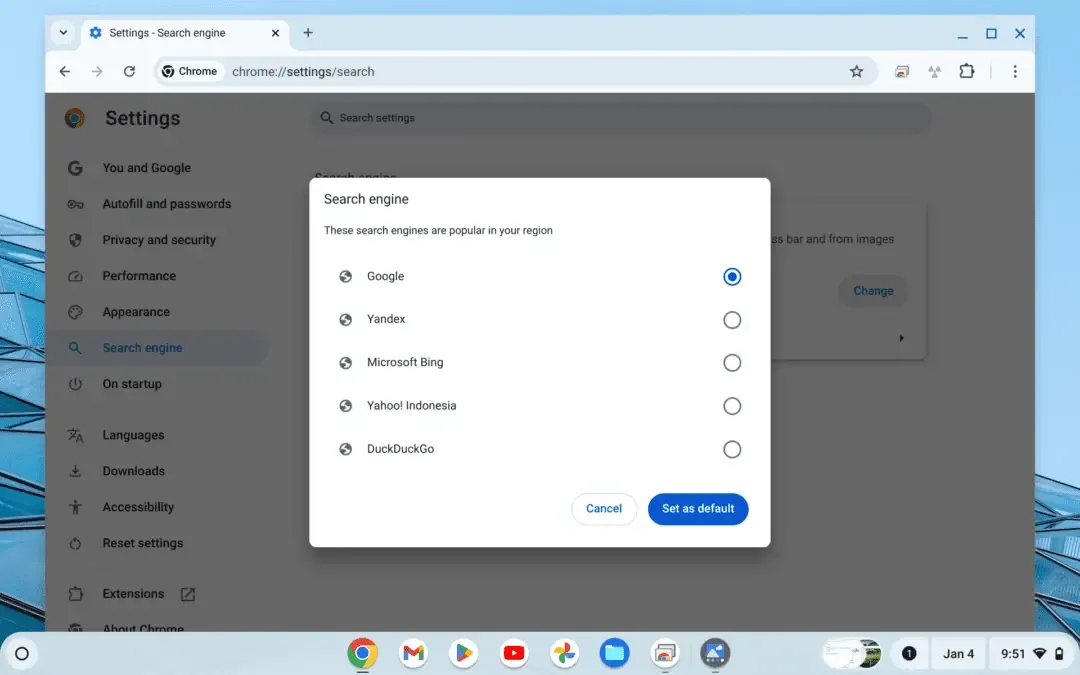The width and height of the screenshot is (1080, 675).
Task: Open the tab search dropdown arrow
Action: [x=63, y=32]
